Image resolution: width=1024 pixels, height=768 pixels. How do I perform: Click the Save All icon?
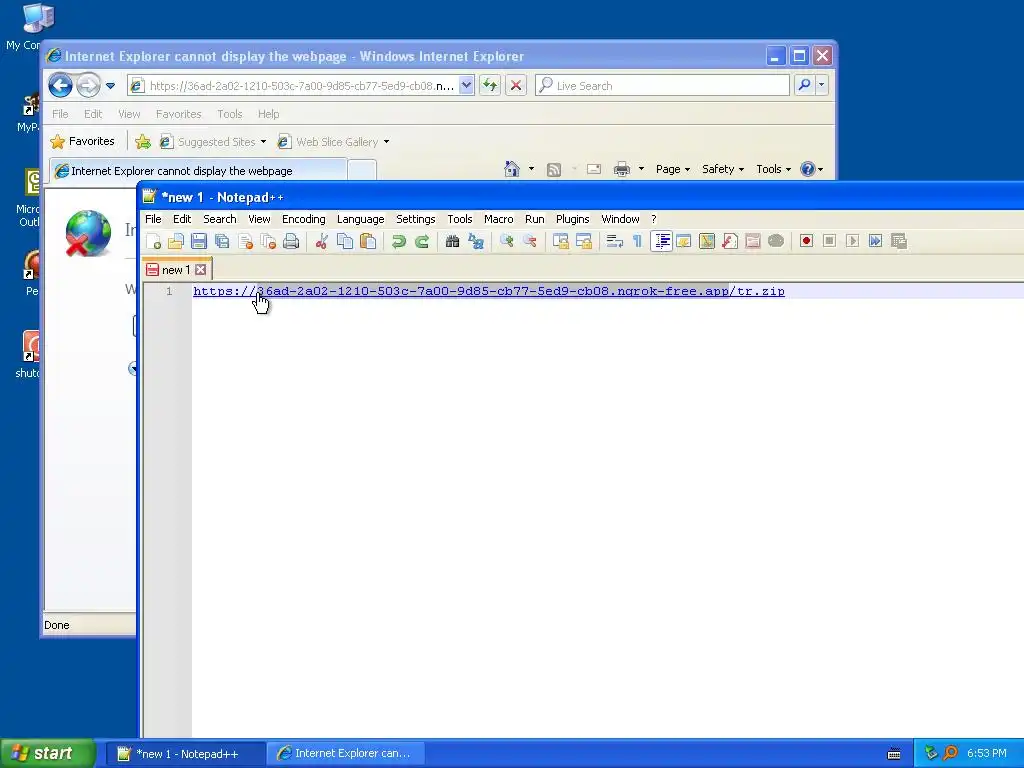point(222,242)
